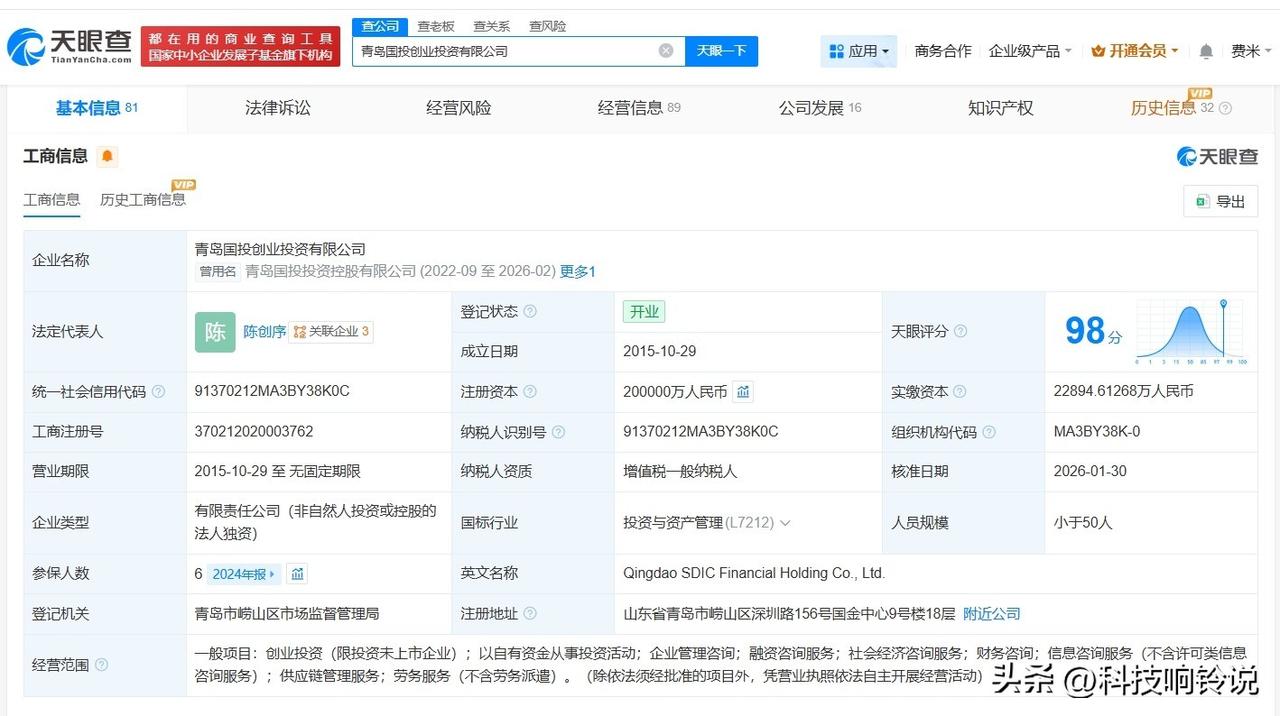Select the 查风险 search tab
The height and width of the screenshot is (716, 1280).
pyautogui.click(x=548, y=26)
